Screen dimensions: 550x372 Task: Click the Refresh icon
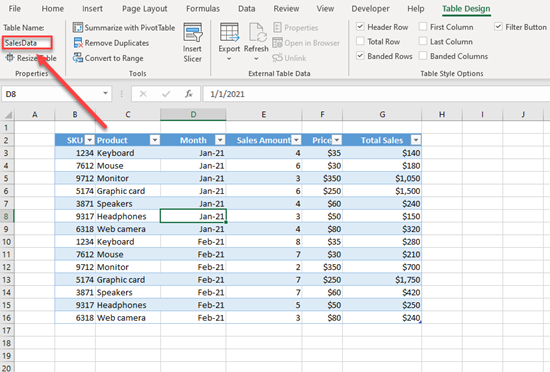pos(257,33)
